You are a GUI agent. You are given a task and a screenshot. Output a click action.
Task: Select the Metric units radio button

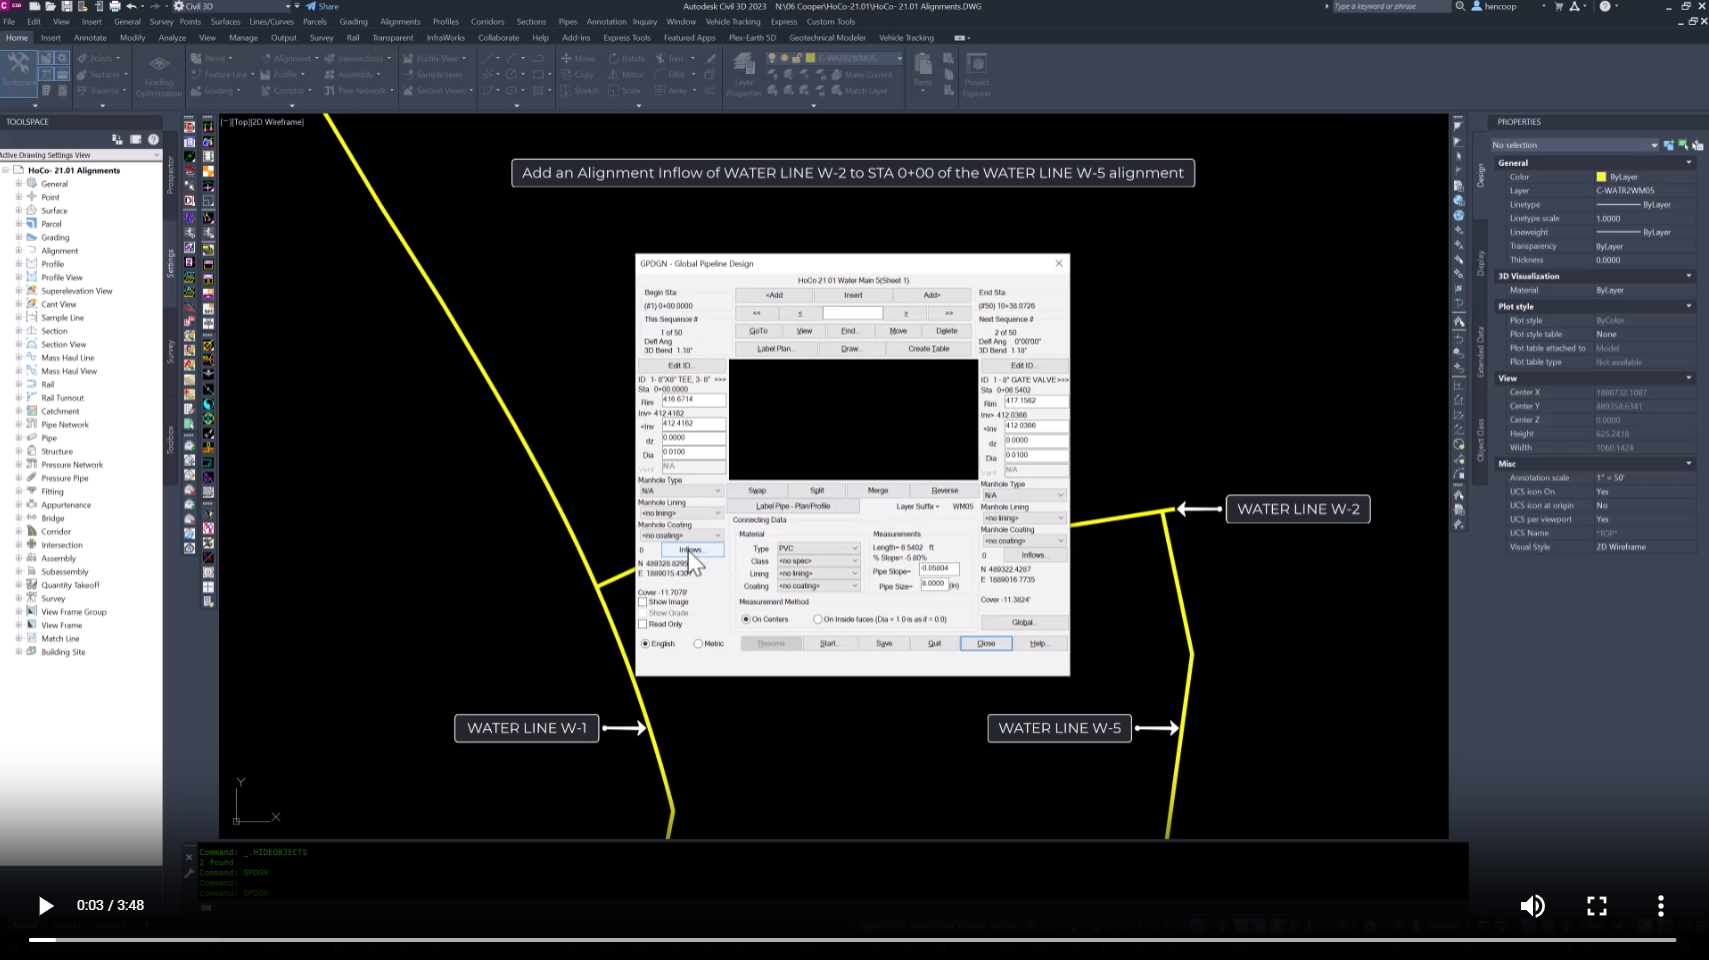(698, 644)
